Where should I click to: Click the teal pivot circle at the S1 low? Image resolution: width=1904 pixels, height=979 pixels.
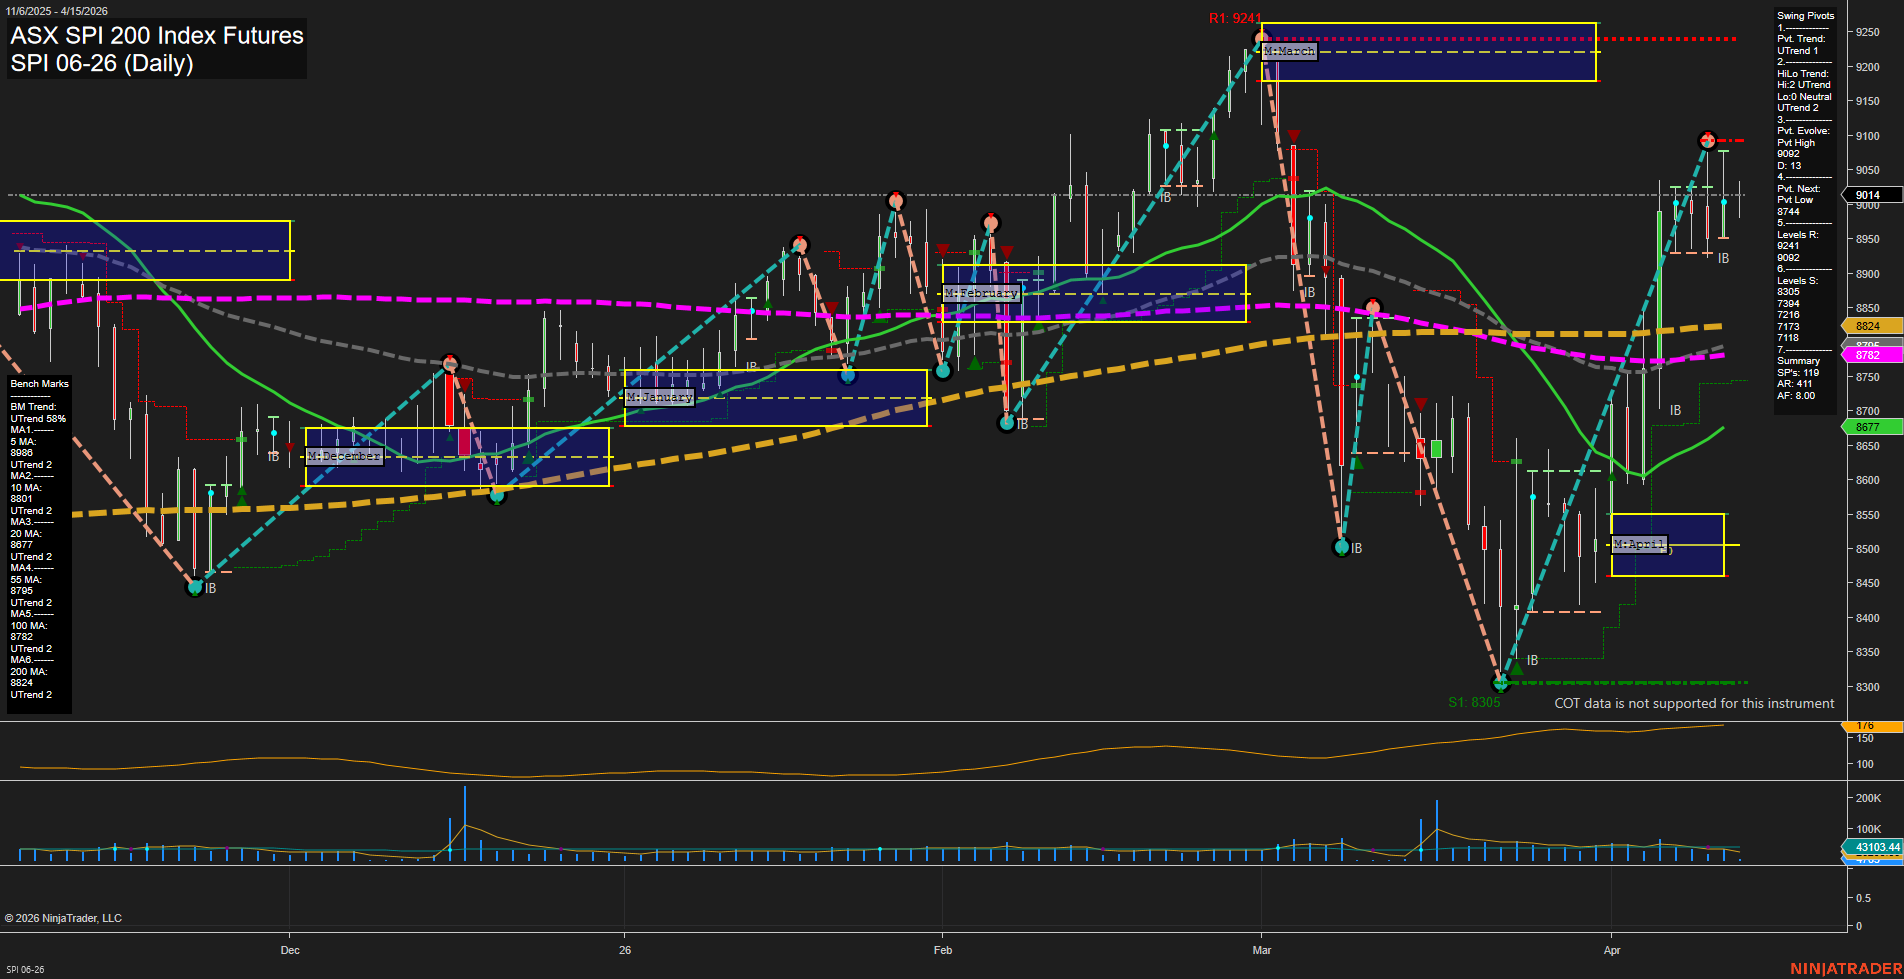[x=1501, y=683]
